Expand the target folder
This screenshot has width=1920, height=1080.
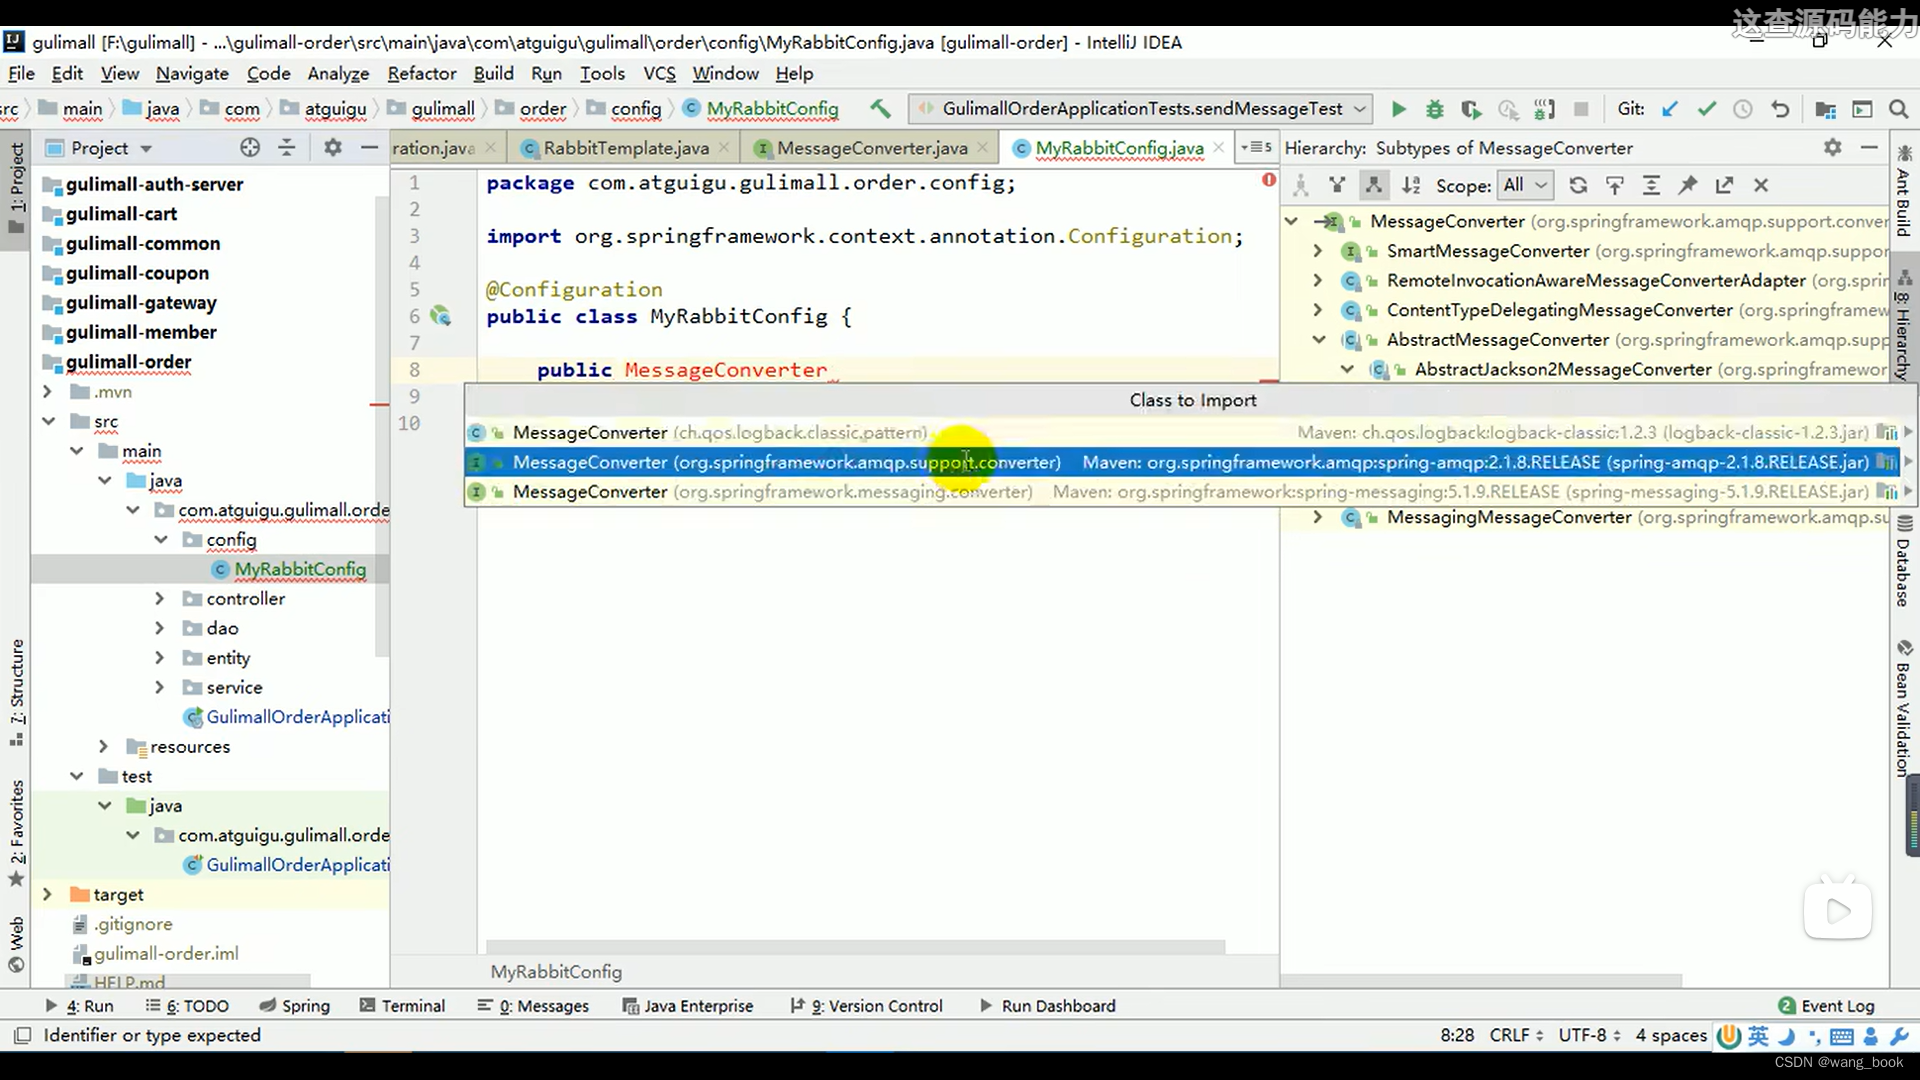click(47, 895)
